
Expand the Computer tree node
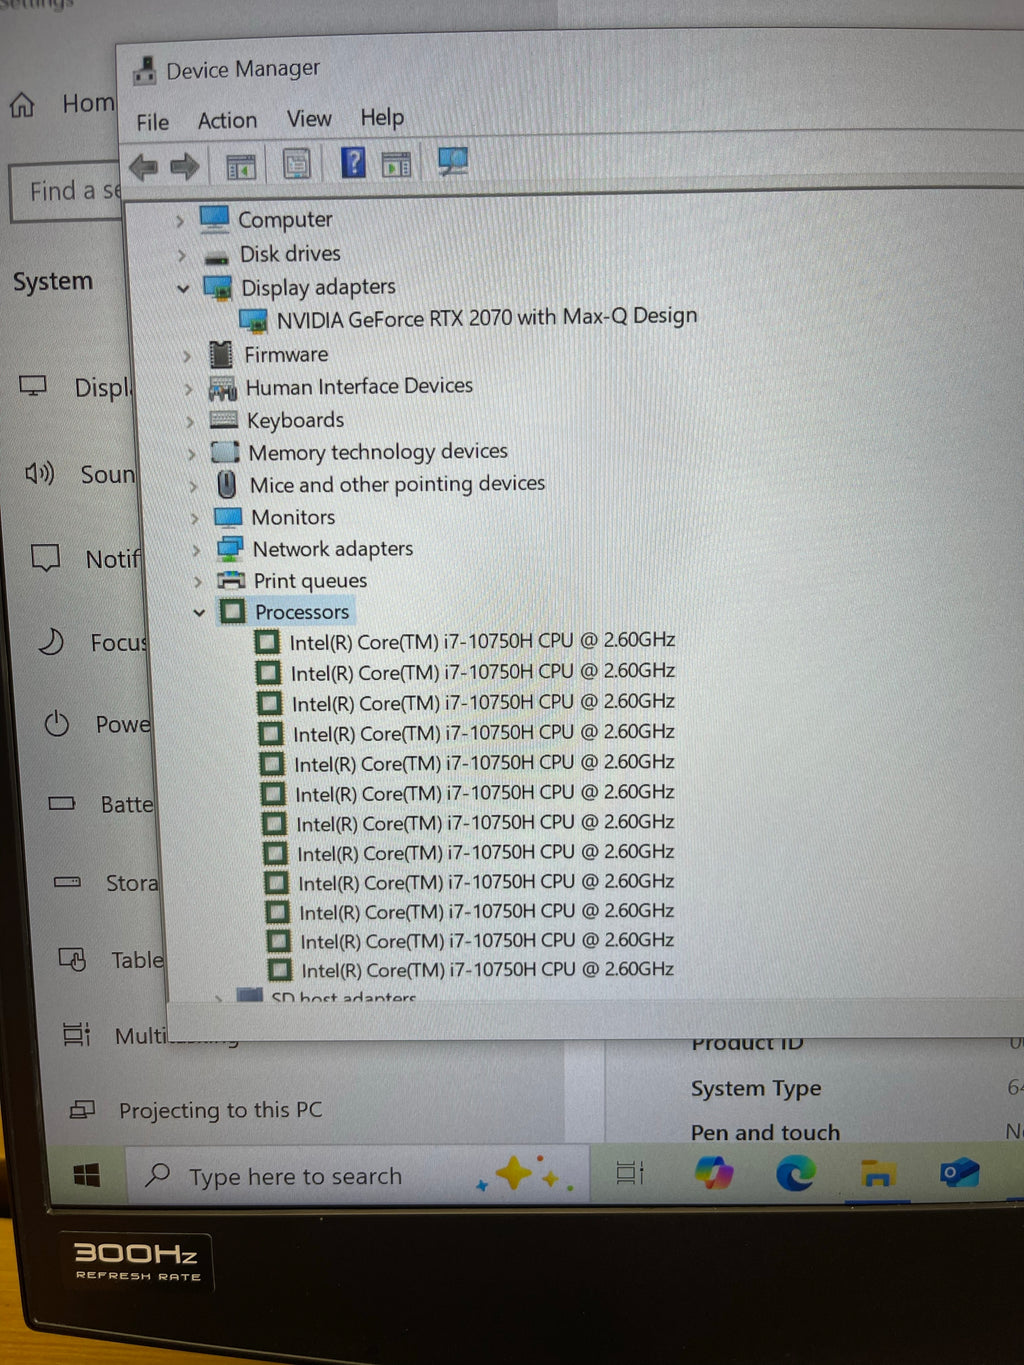(x=180, y=221)
